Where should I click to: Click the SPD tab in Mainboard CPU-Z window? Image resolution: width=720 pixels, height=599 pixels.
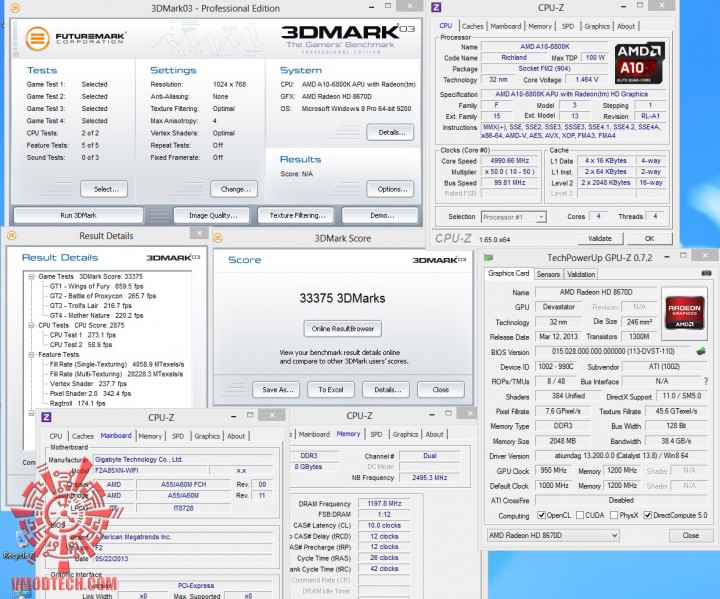pos(178,436)
